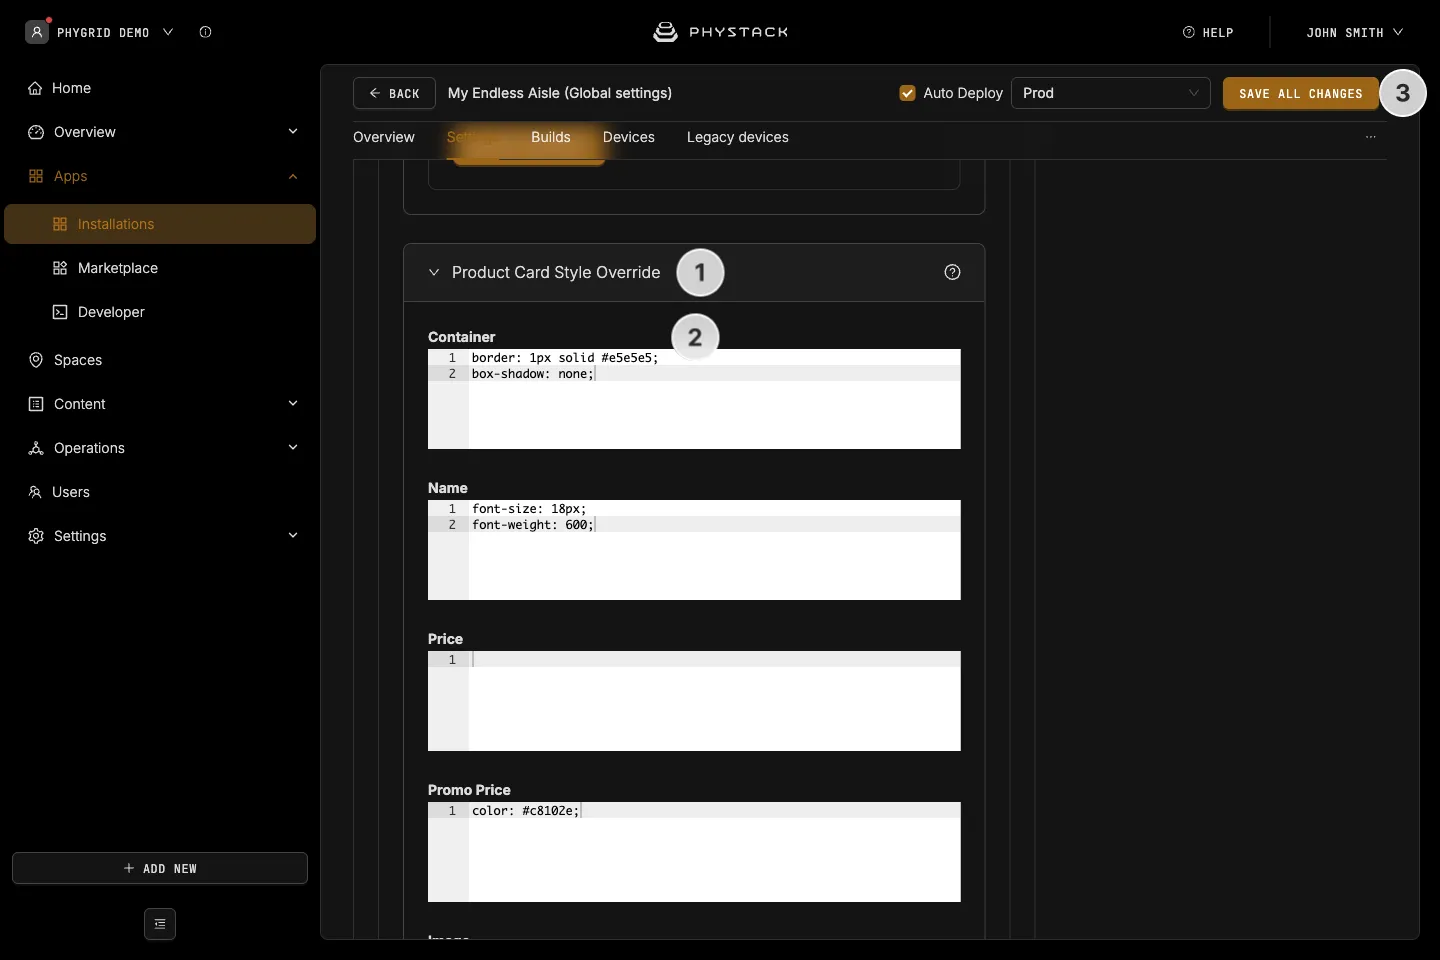The height and width of the screenshot is (960, 1440).
Task: Open the Developer section icon
Action: point(60,312)
